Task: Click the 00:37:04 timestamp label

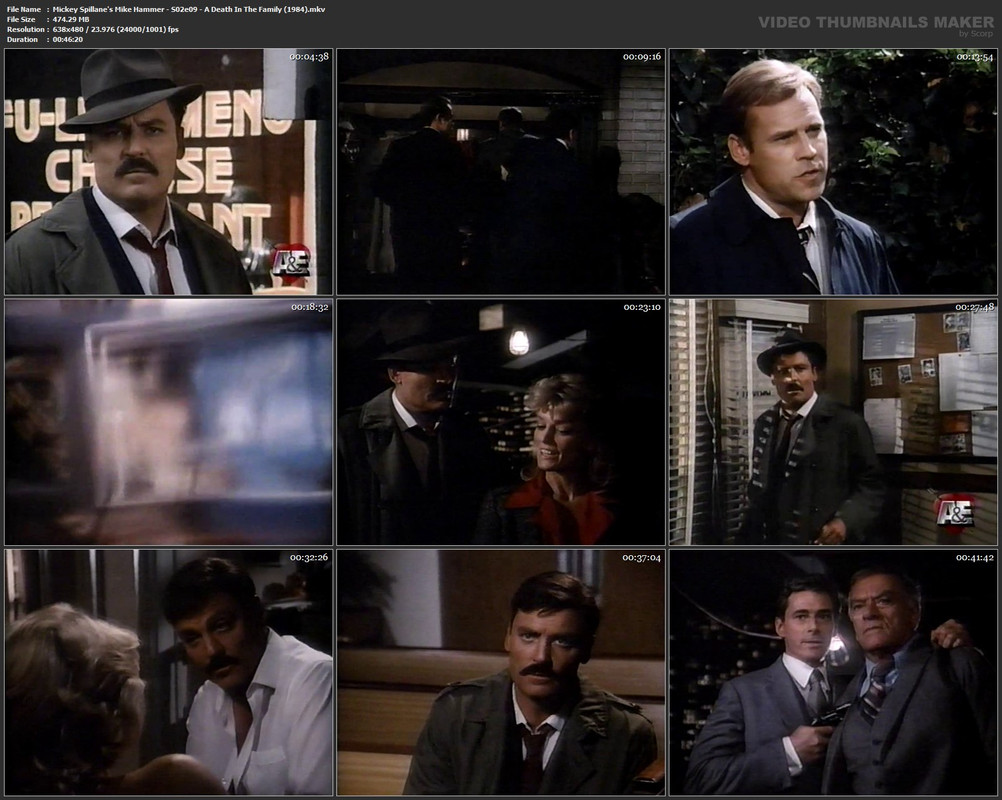Action: (x=642, y=557)
